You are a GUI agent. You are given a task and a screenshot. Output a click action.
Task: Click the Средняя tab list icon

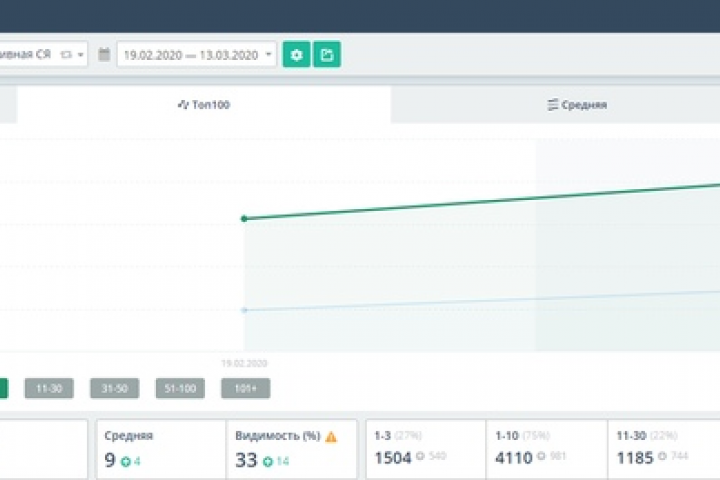pos(552,105)
